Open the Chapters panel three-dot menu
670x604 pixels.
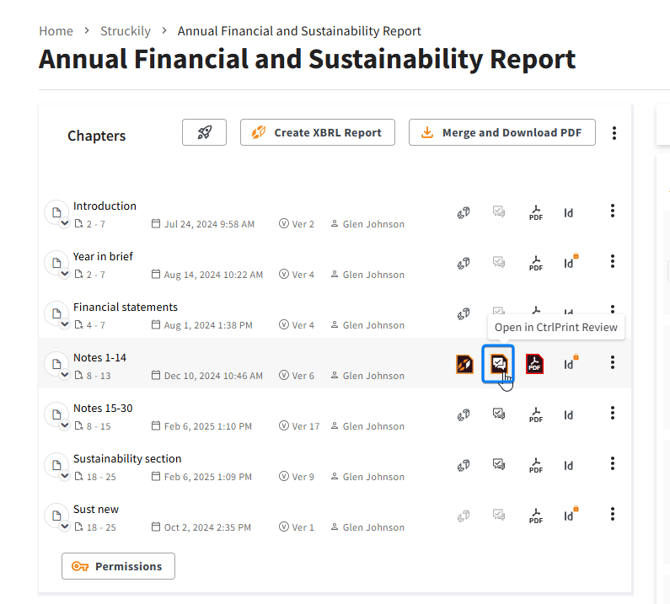pyautogui.click(x=614, y=133)
